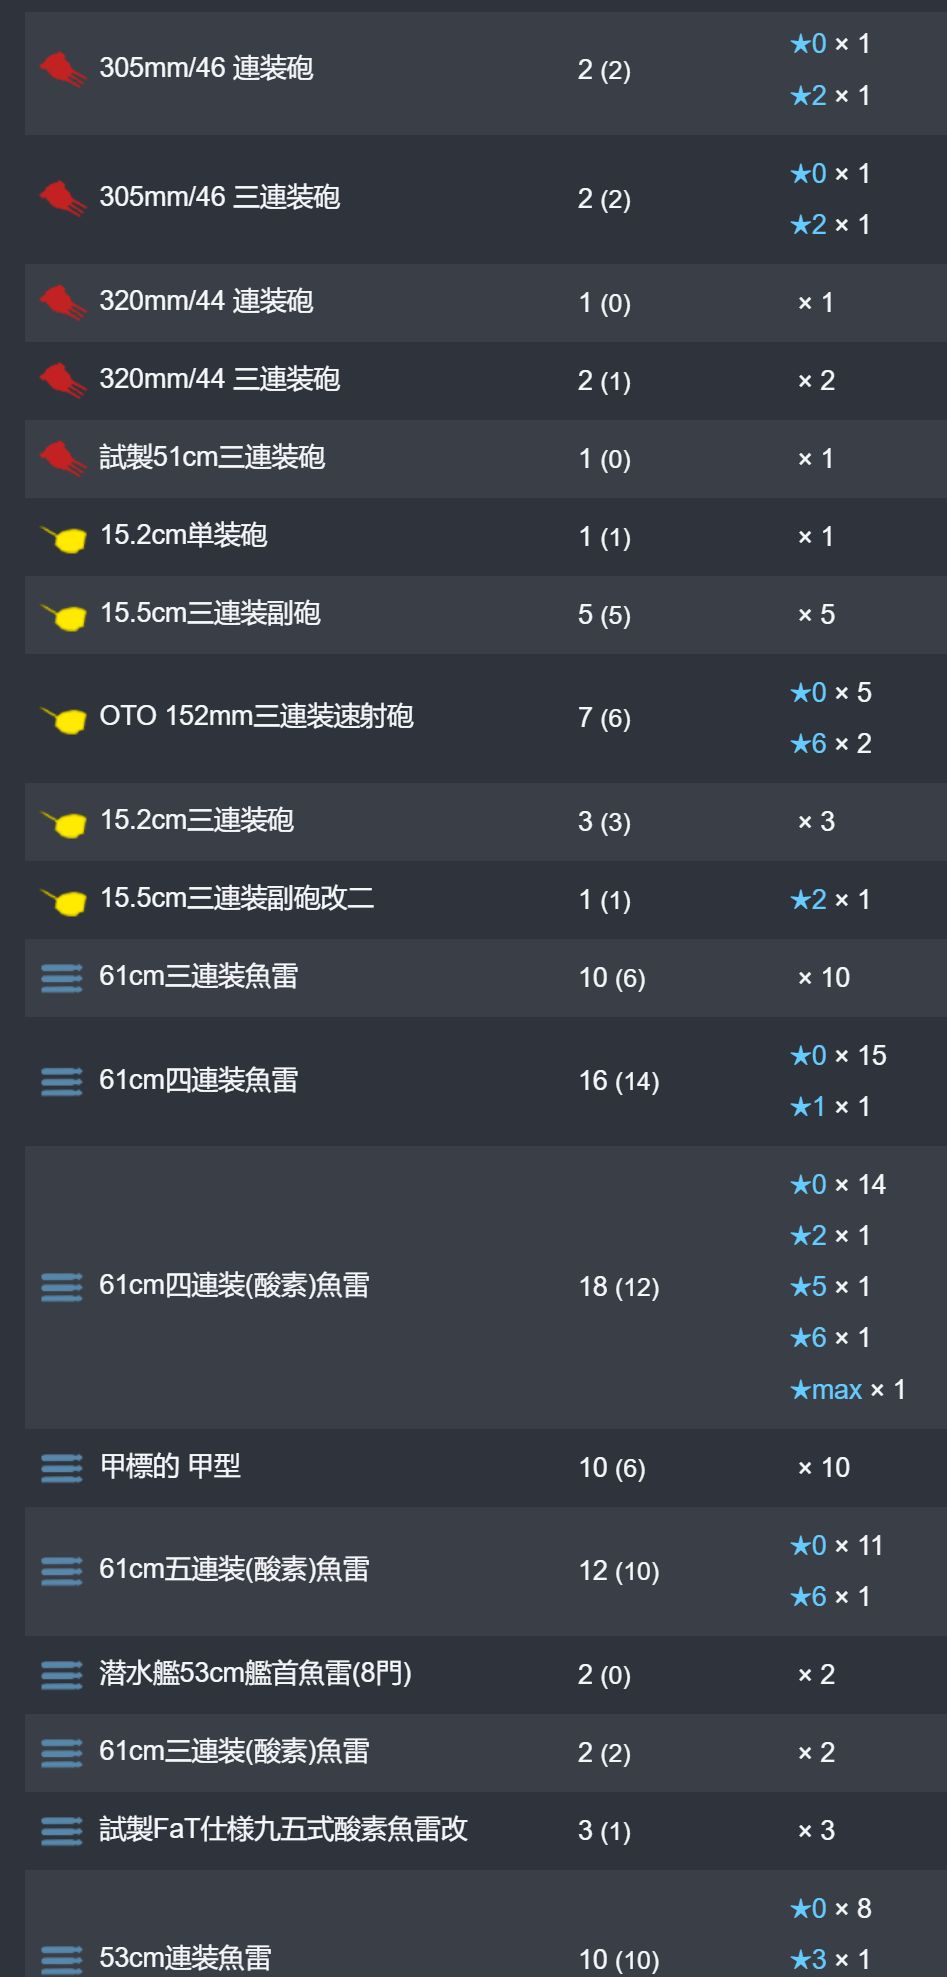Viewport: 947px width, 1977px height.
Task: Select the 320mm/44 連装砲 row name
Action: pyautogui.click(x=206, y=301)
